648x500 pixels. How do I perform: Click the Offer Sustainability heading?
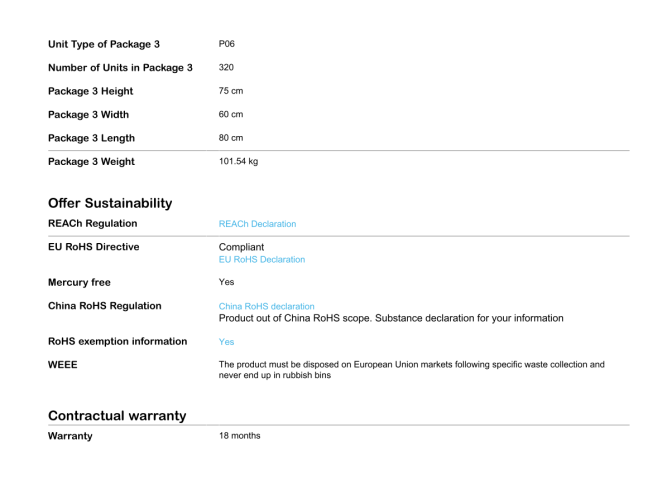coord(110,203)
